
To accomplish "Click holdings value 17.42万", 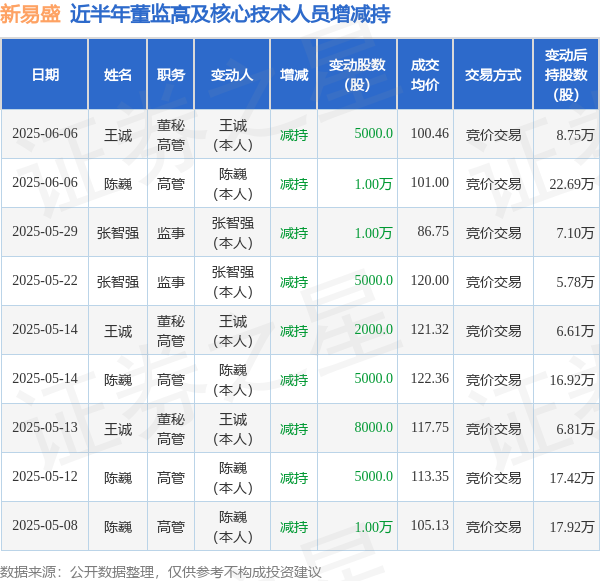I will pos(572,478).
